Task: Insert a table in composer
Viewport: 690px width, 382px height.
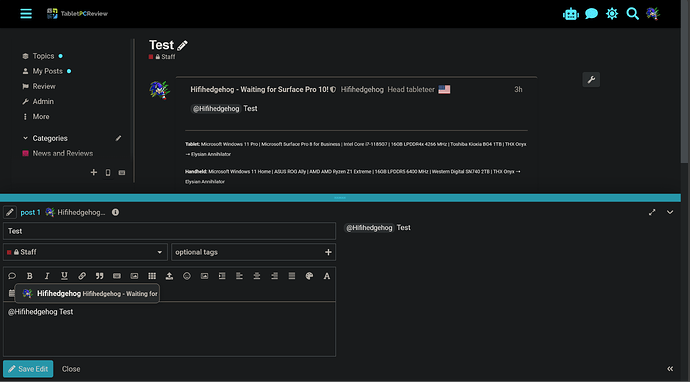Action: click(152, 276)
